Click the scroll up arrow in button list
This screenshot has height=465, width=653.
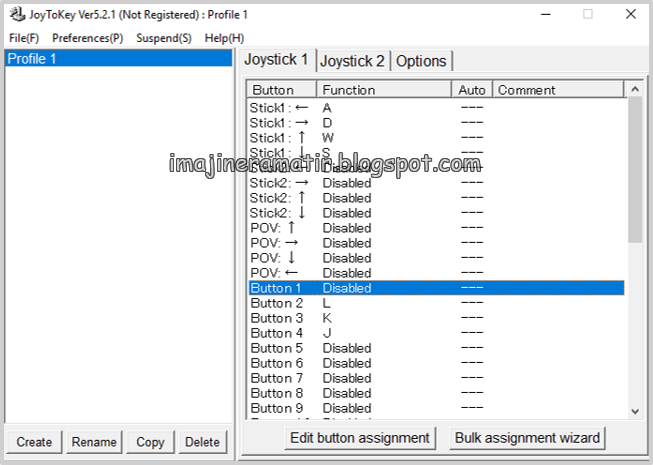pos(635,89)
